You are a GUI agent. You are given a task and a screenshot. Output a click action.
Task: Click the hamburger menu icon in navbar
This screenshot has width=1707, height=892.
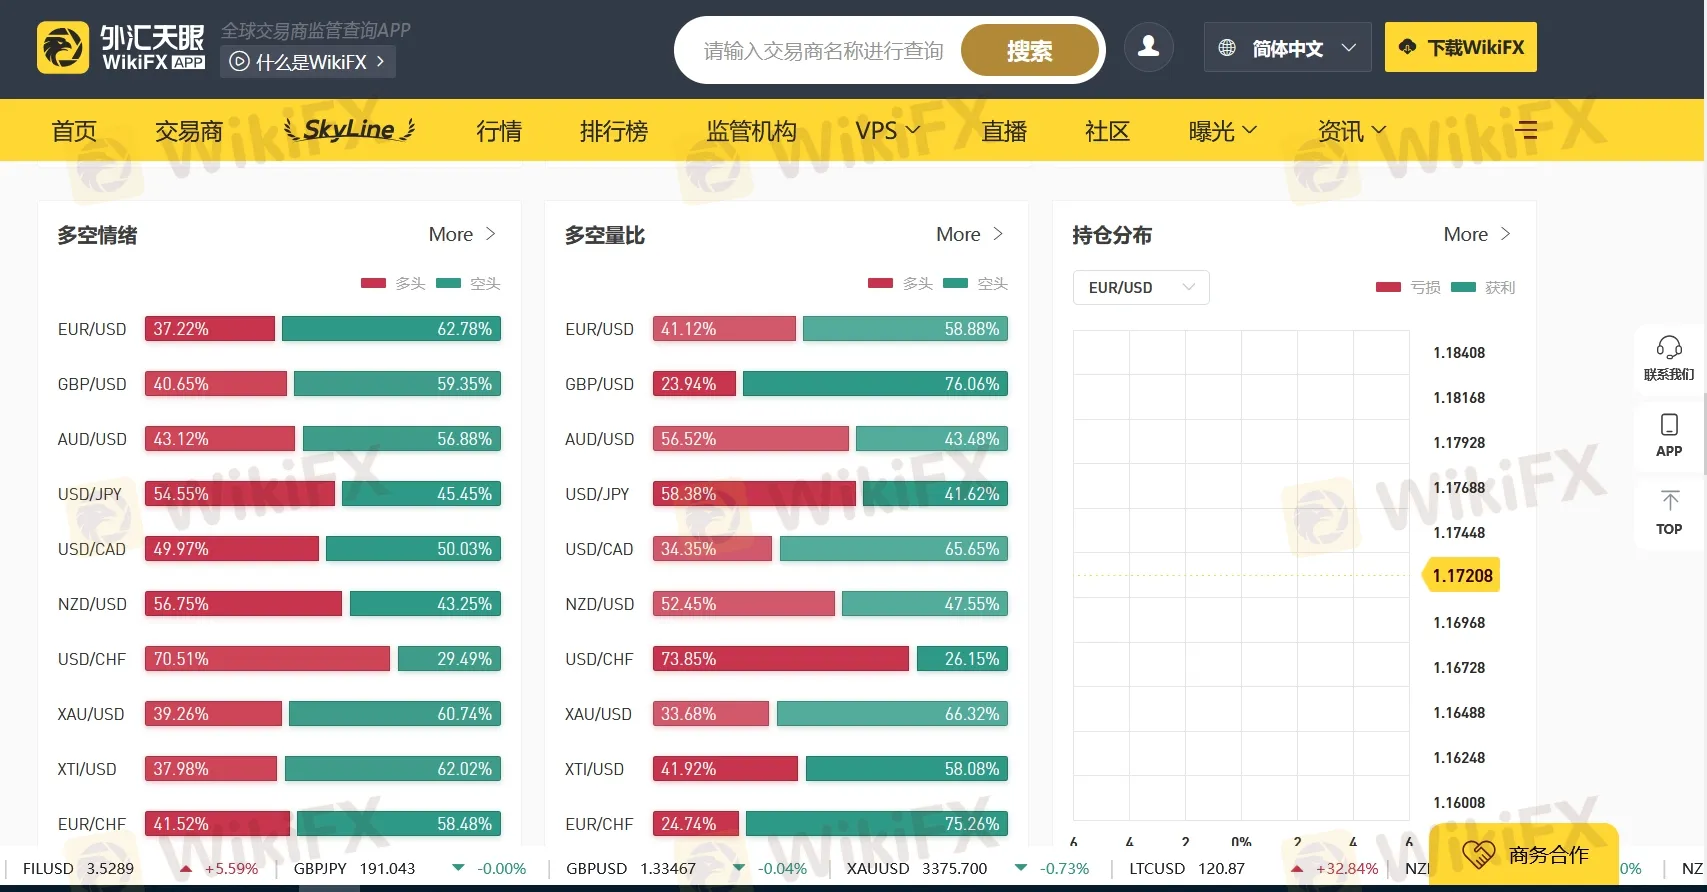pos(1526,130)
